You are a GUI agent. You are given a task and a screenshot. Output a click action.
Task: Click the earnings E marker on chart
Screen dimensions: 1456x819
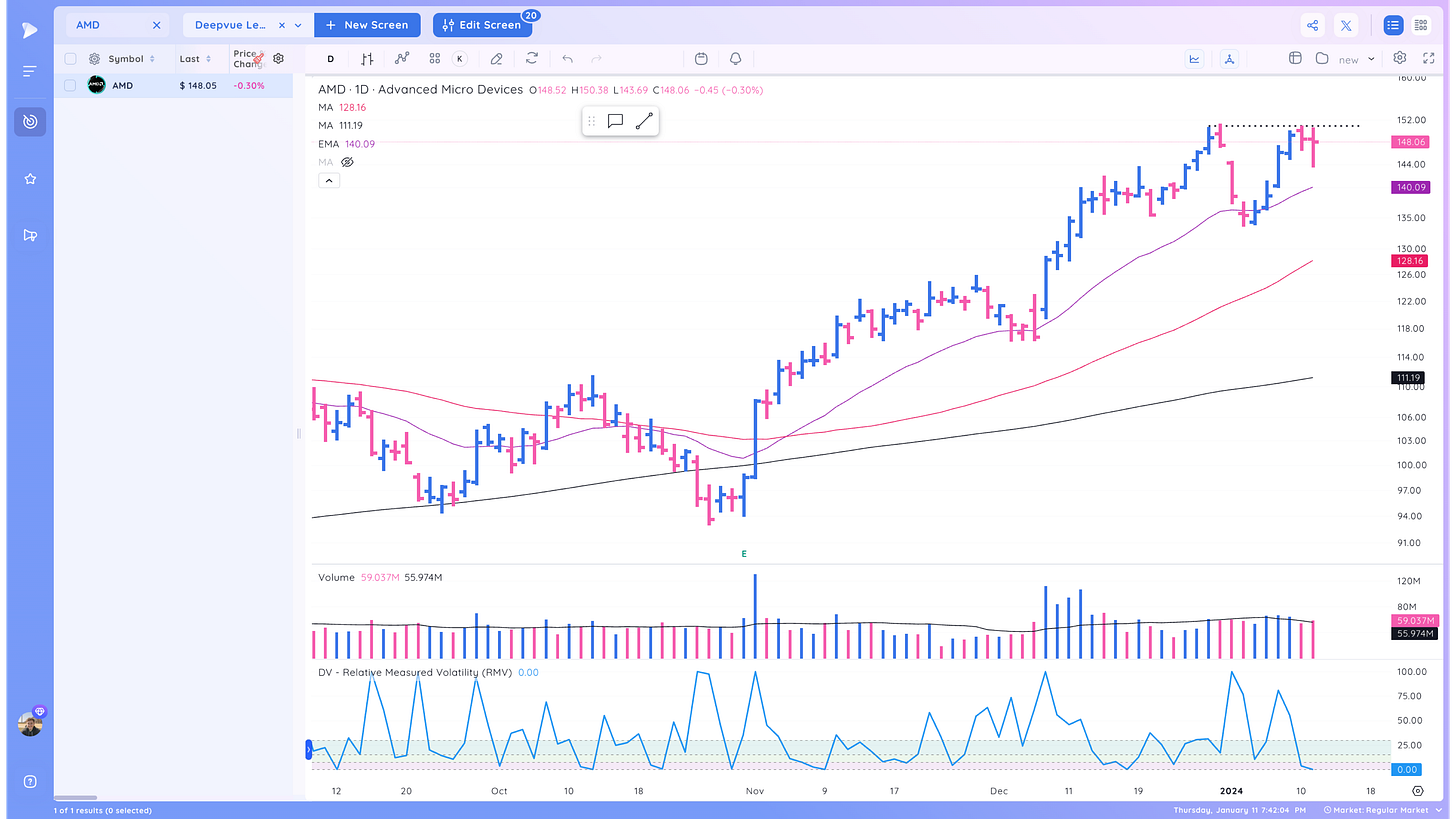(x=744, y=553)
